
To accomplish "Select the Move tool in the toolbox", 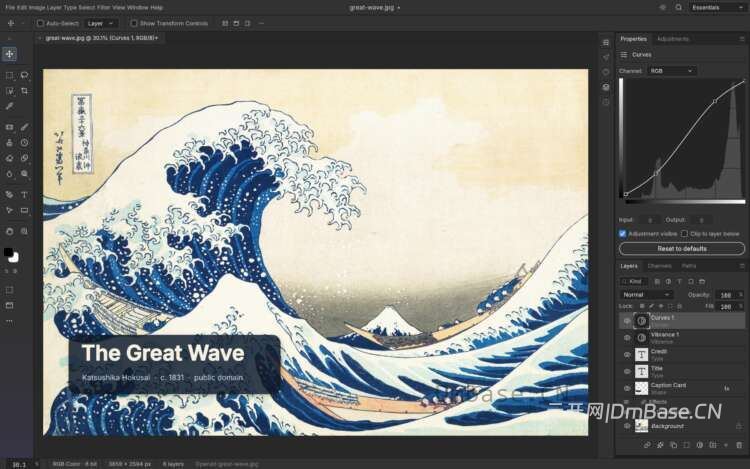I will coord(10,54).
